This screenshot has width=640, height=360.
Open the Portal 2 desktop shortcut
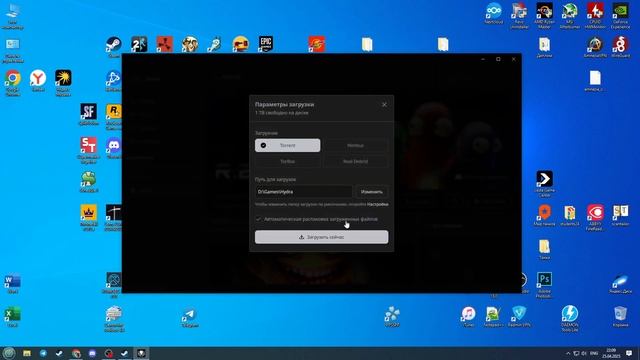139,44
